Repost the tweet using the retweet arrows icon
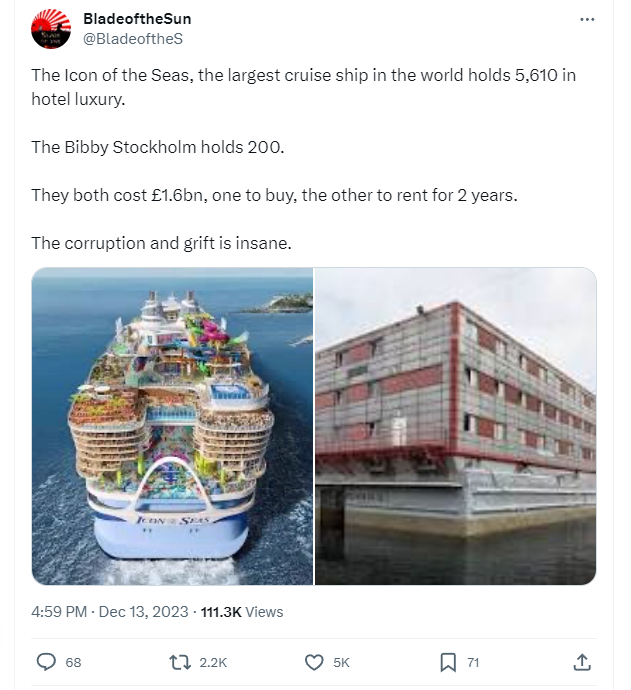Screen dimensions: 631x690 180,662
